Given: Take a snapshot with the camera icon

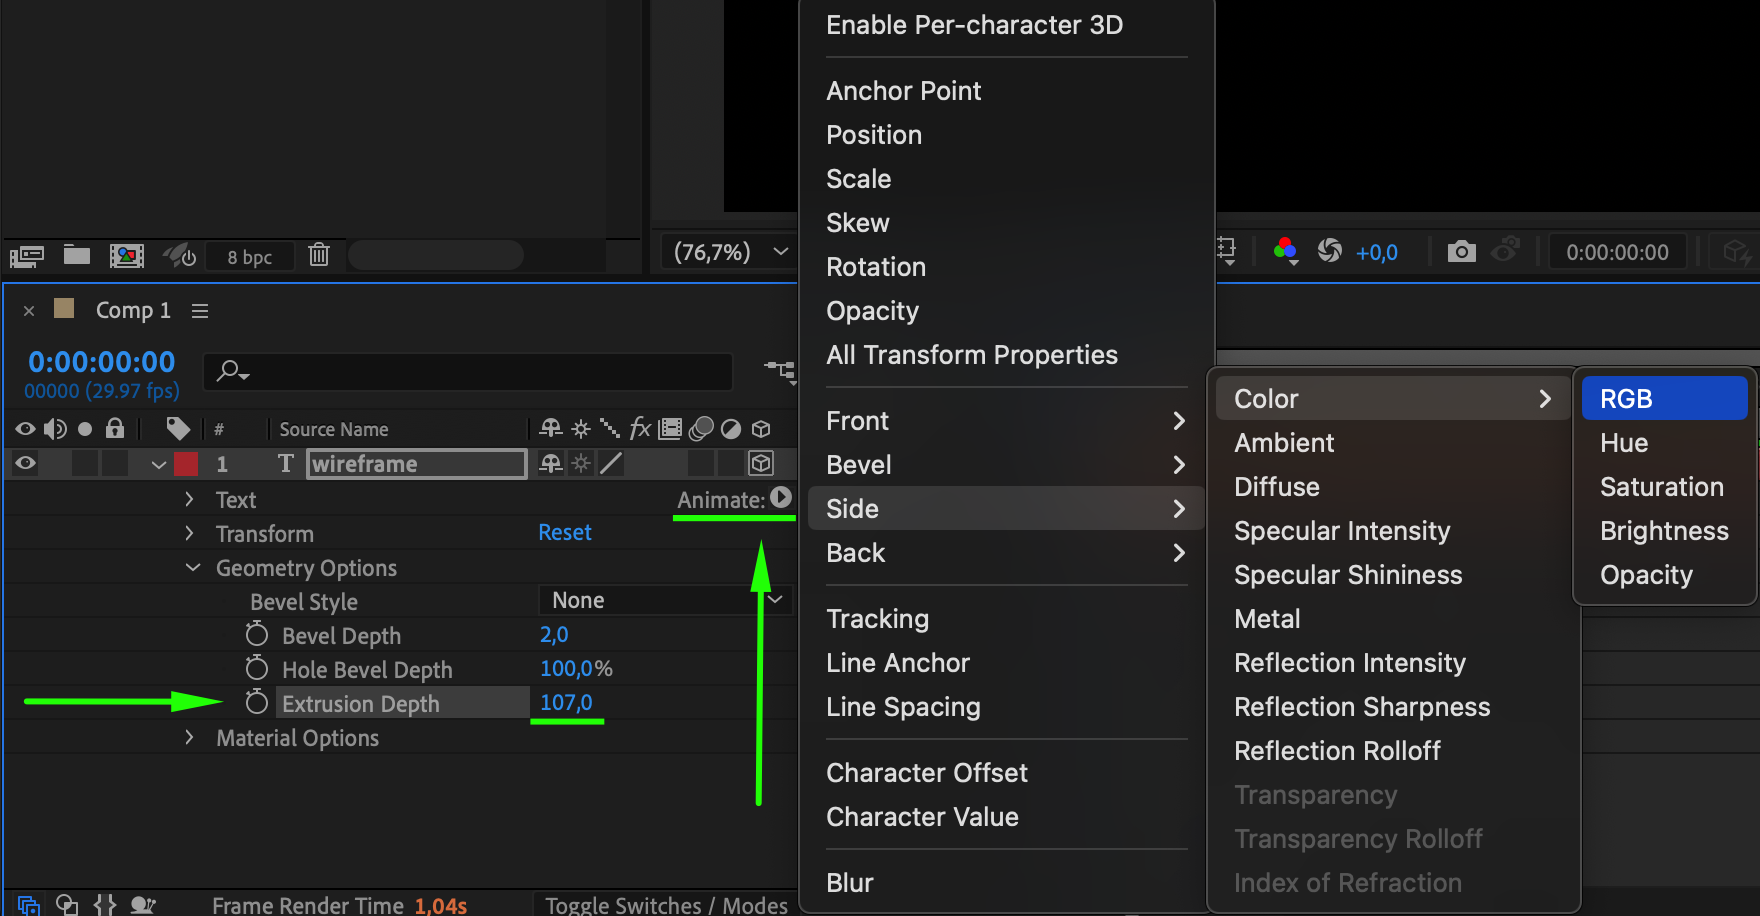Looking at the screenshot, I should [1461, 252].
